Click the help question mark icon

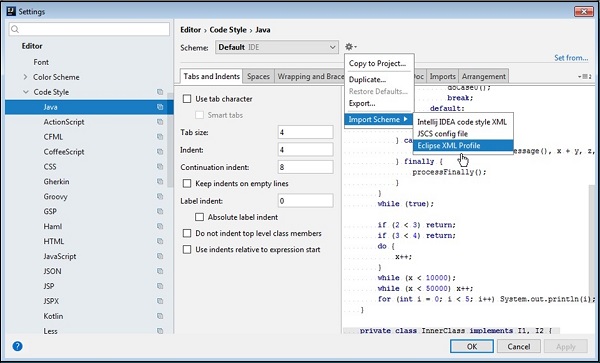(18, 346)
